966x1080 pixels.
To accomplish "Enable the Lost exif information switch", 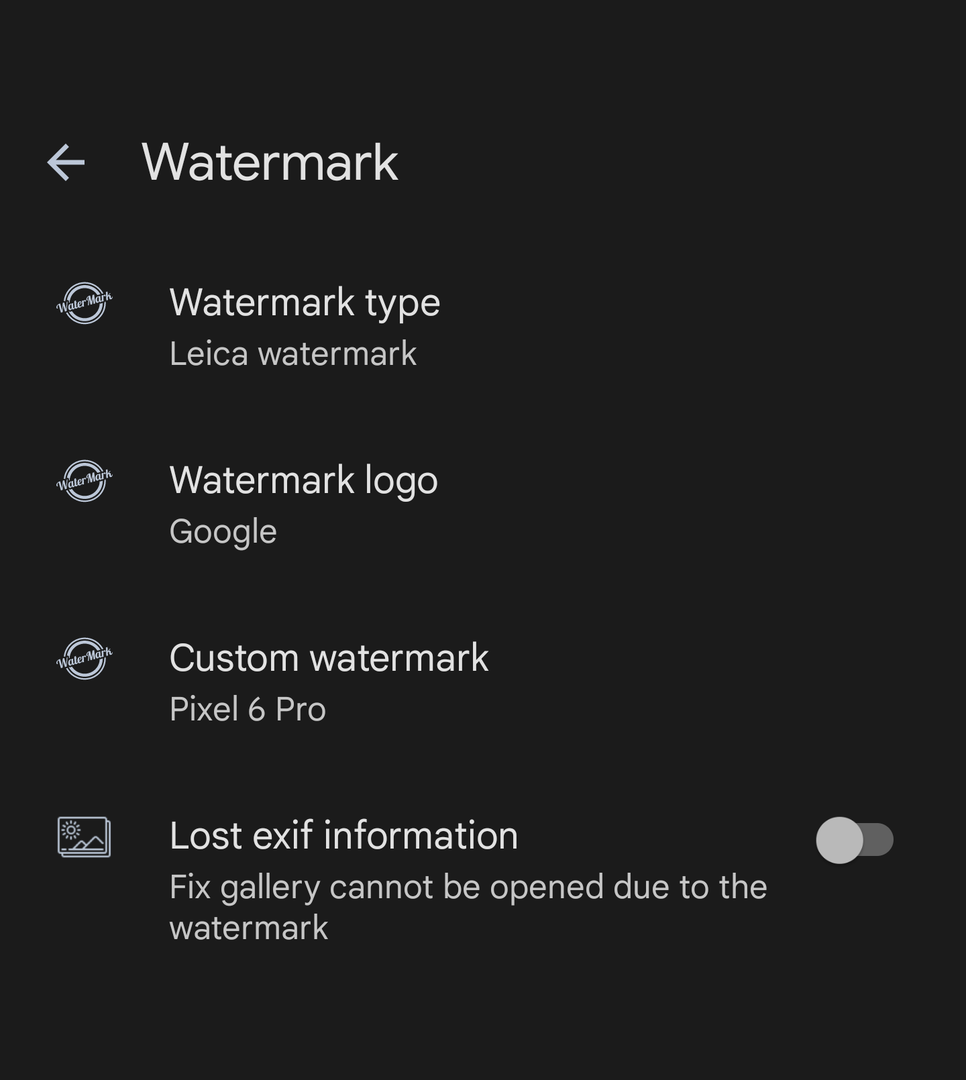I will 854,840.
